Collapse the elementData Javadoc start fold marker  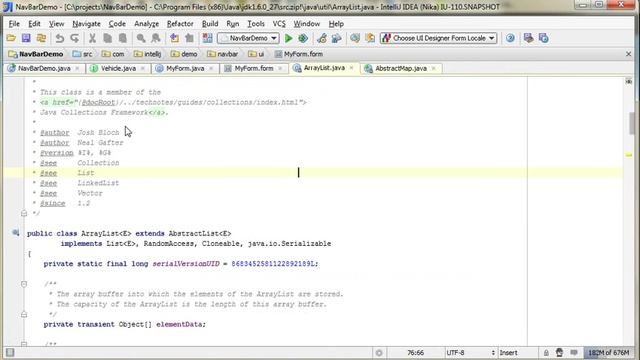tap(24, 284)
